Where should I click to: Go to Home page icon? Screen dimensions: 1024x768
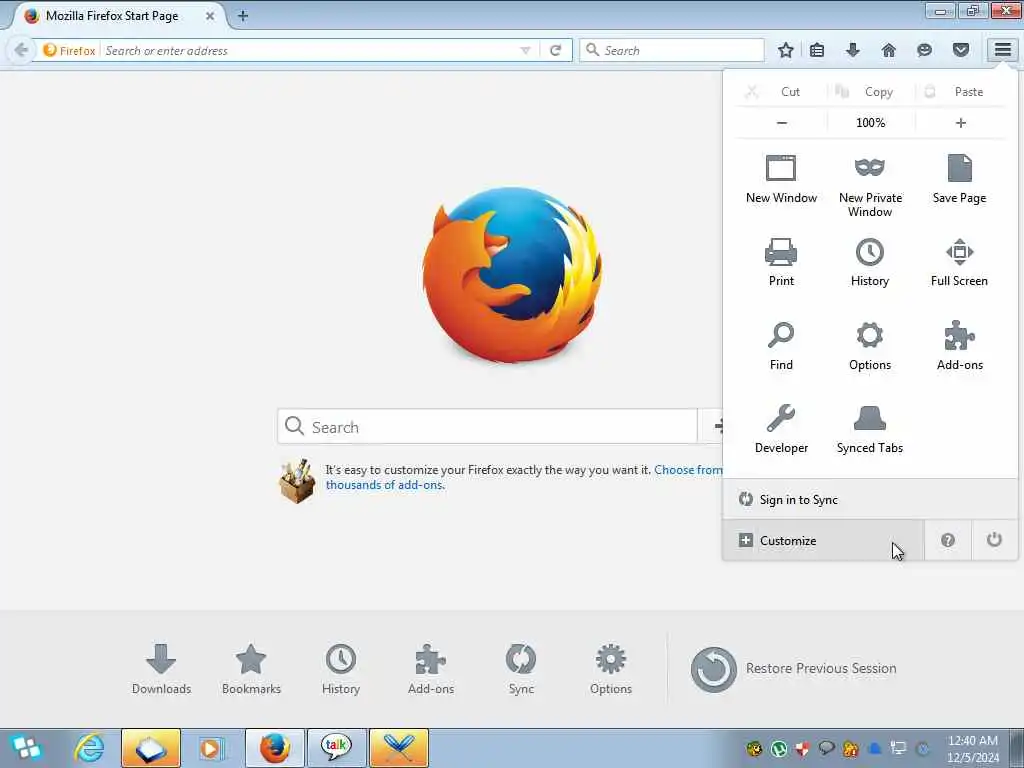[x=889, y=50]
